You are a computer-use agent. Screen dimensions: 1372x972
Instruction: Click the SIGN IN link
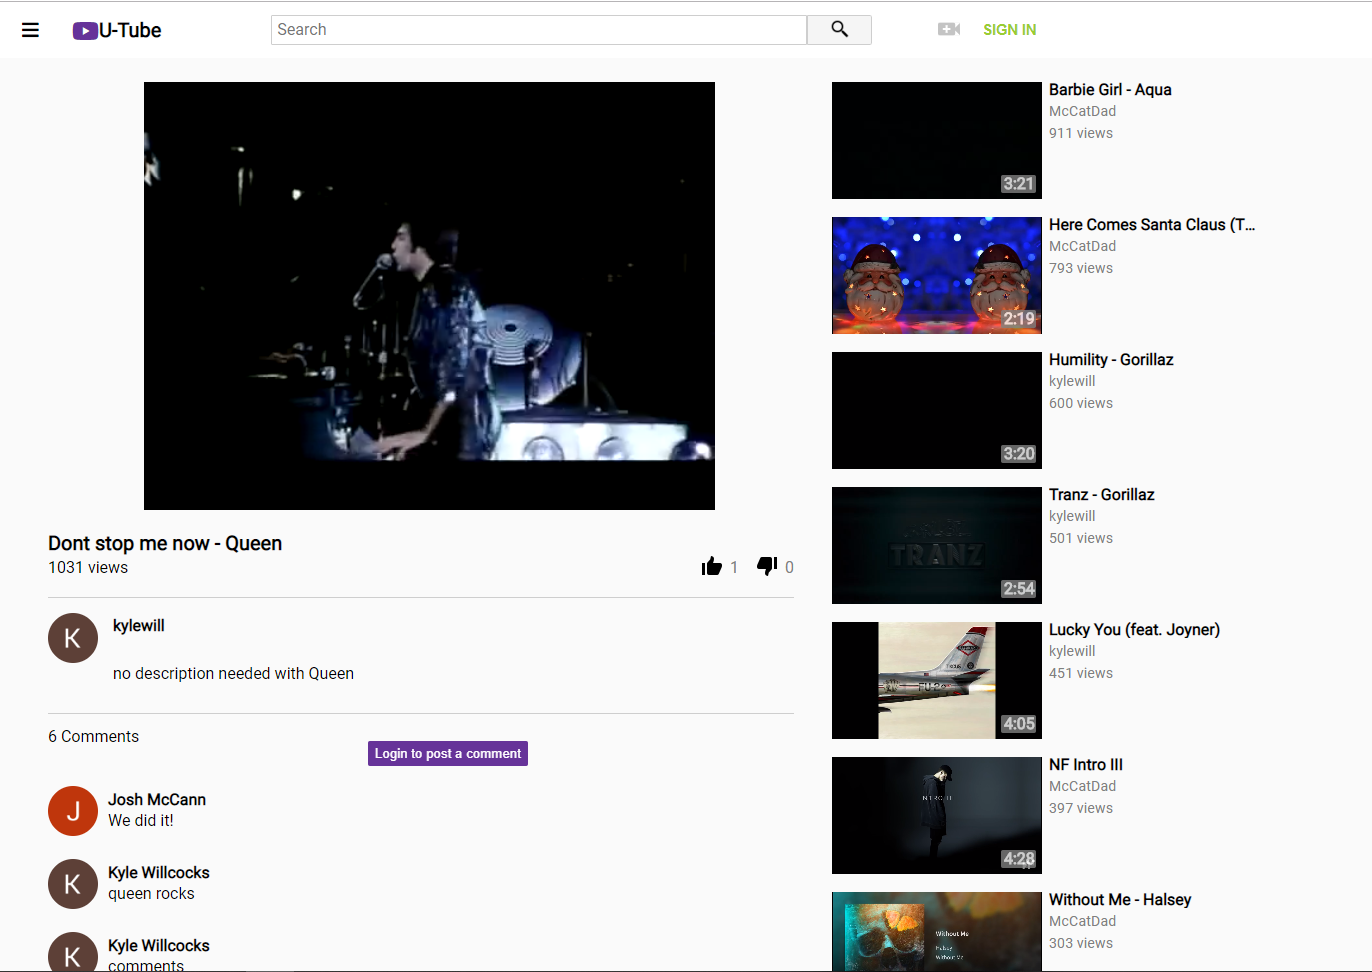[1009, 30]
